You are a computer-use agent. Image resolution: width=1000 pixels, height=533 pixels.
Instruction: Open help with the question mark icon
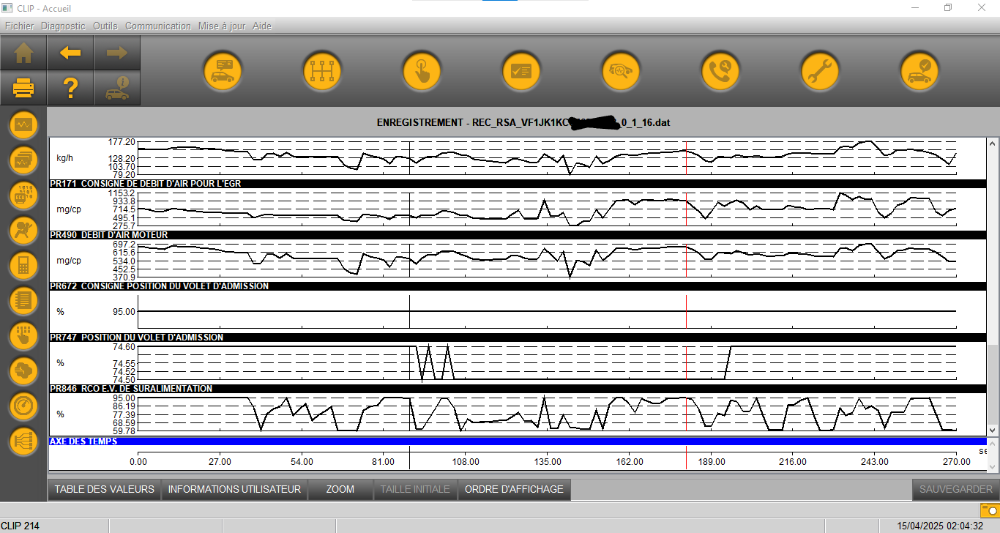coord(70,89)
